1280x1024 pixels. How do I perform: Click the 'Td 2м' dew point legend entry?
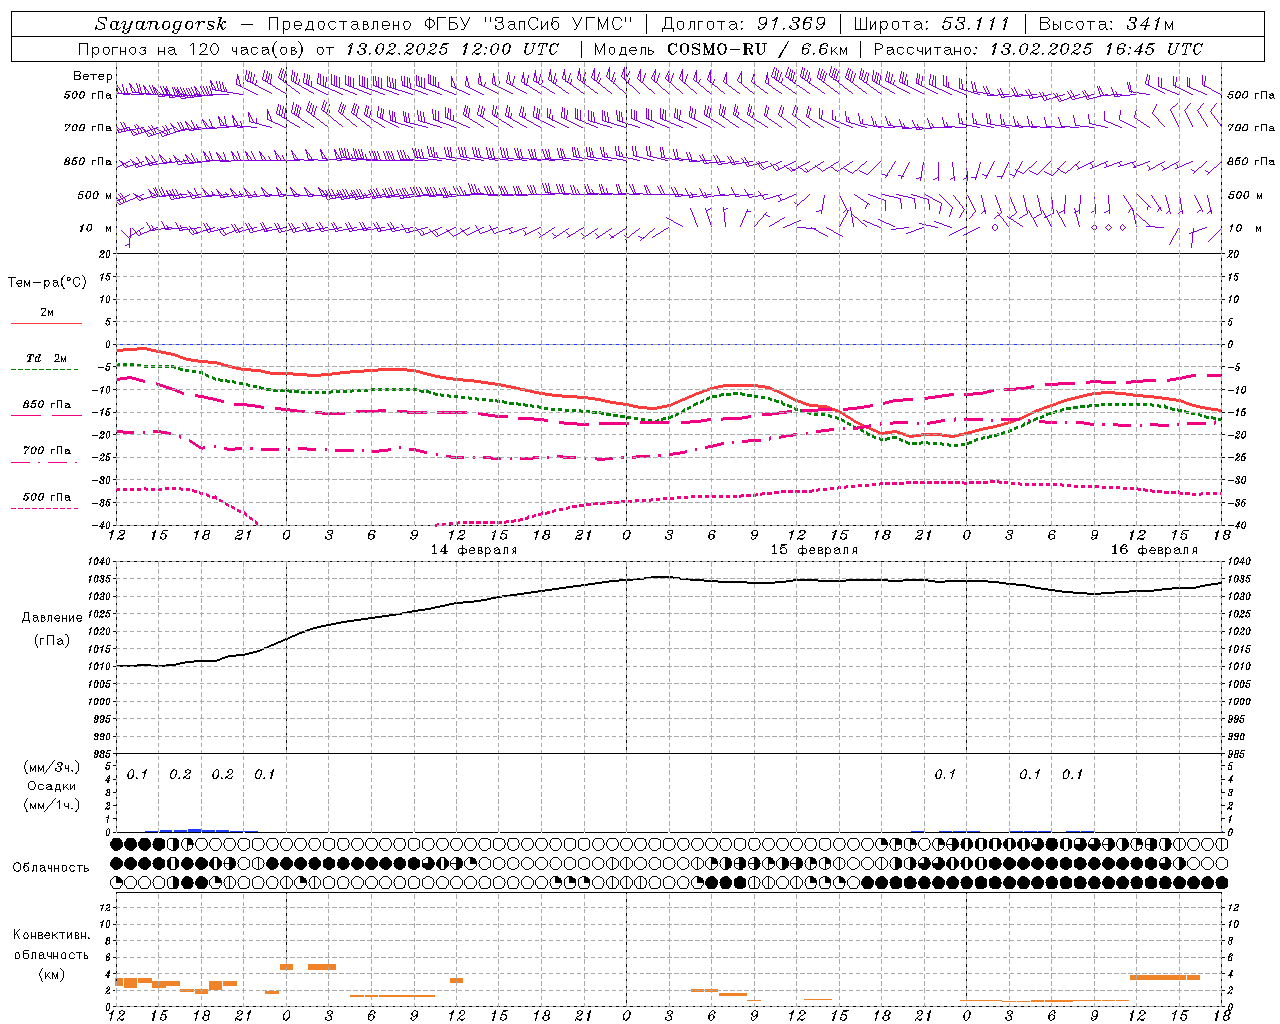(47, 358)
